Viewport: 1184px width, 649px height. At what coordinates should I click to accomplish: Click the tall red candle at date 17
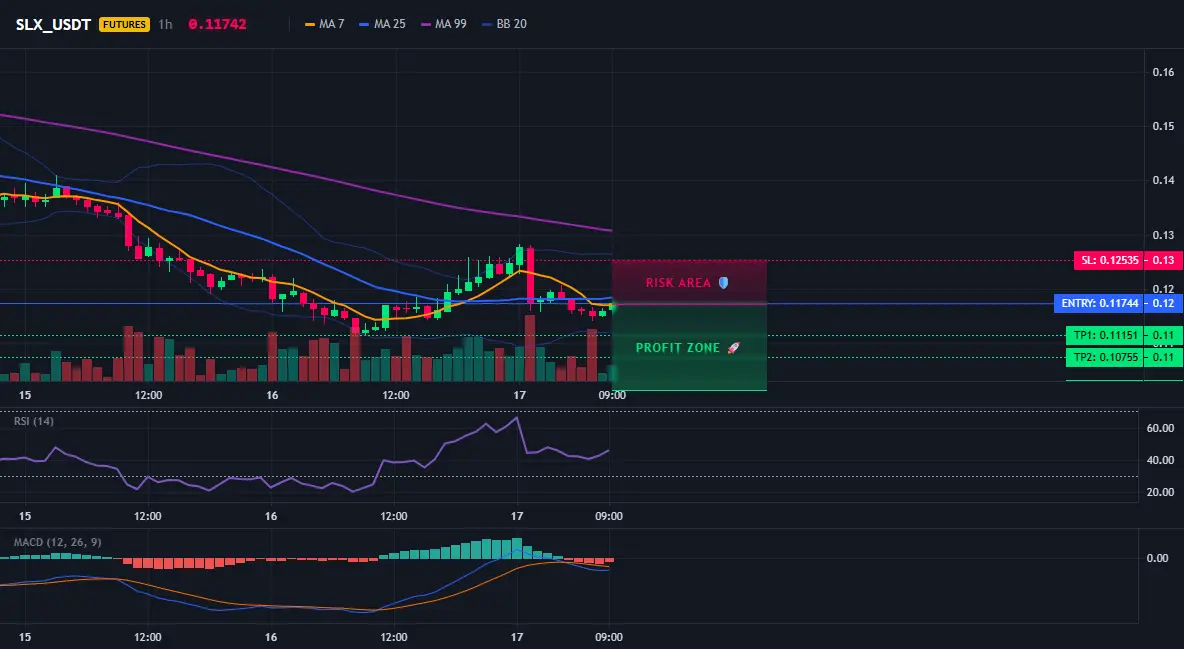pyautogui.click(x=530, y=277)
